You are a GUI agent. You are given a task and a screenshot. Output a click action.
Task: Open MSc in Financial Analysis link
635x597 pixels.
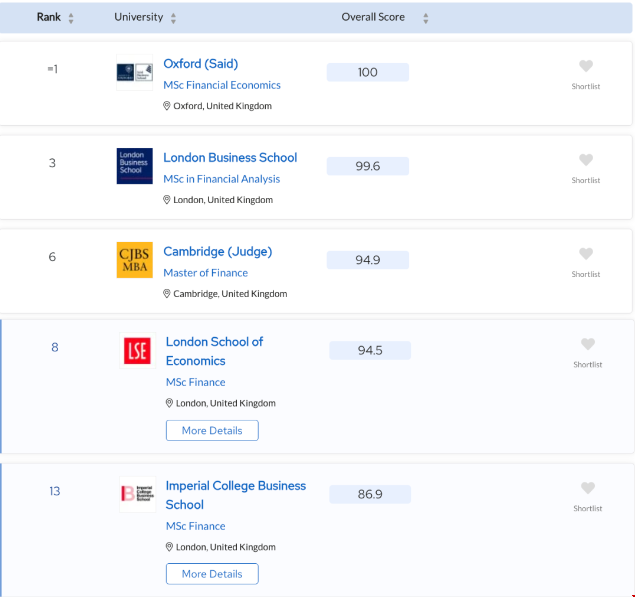[x=222, y=179]
